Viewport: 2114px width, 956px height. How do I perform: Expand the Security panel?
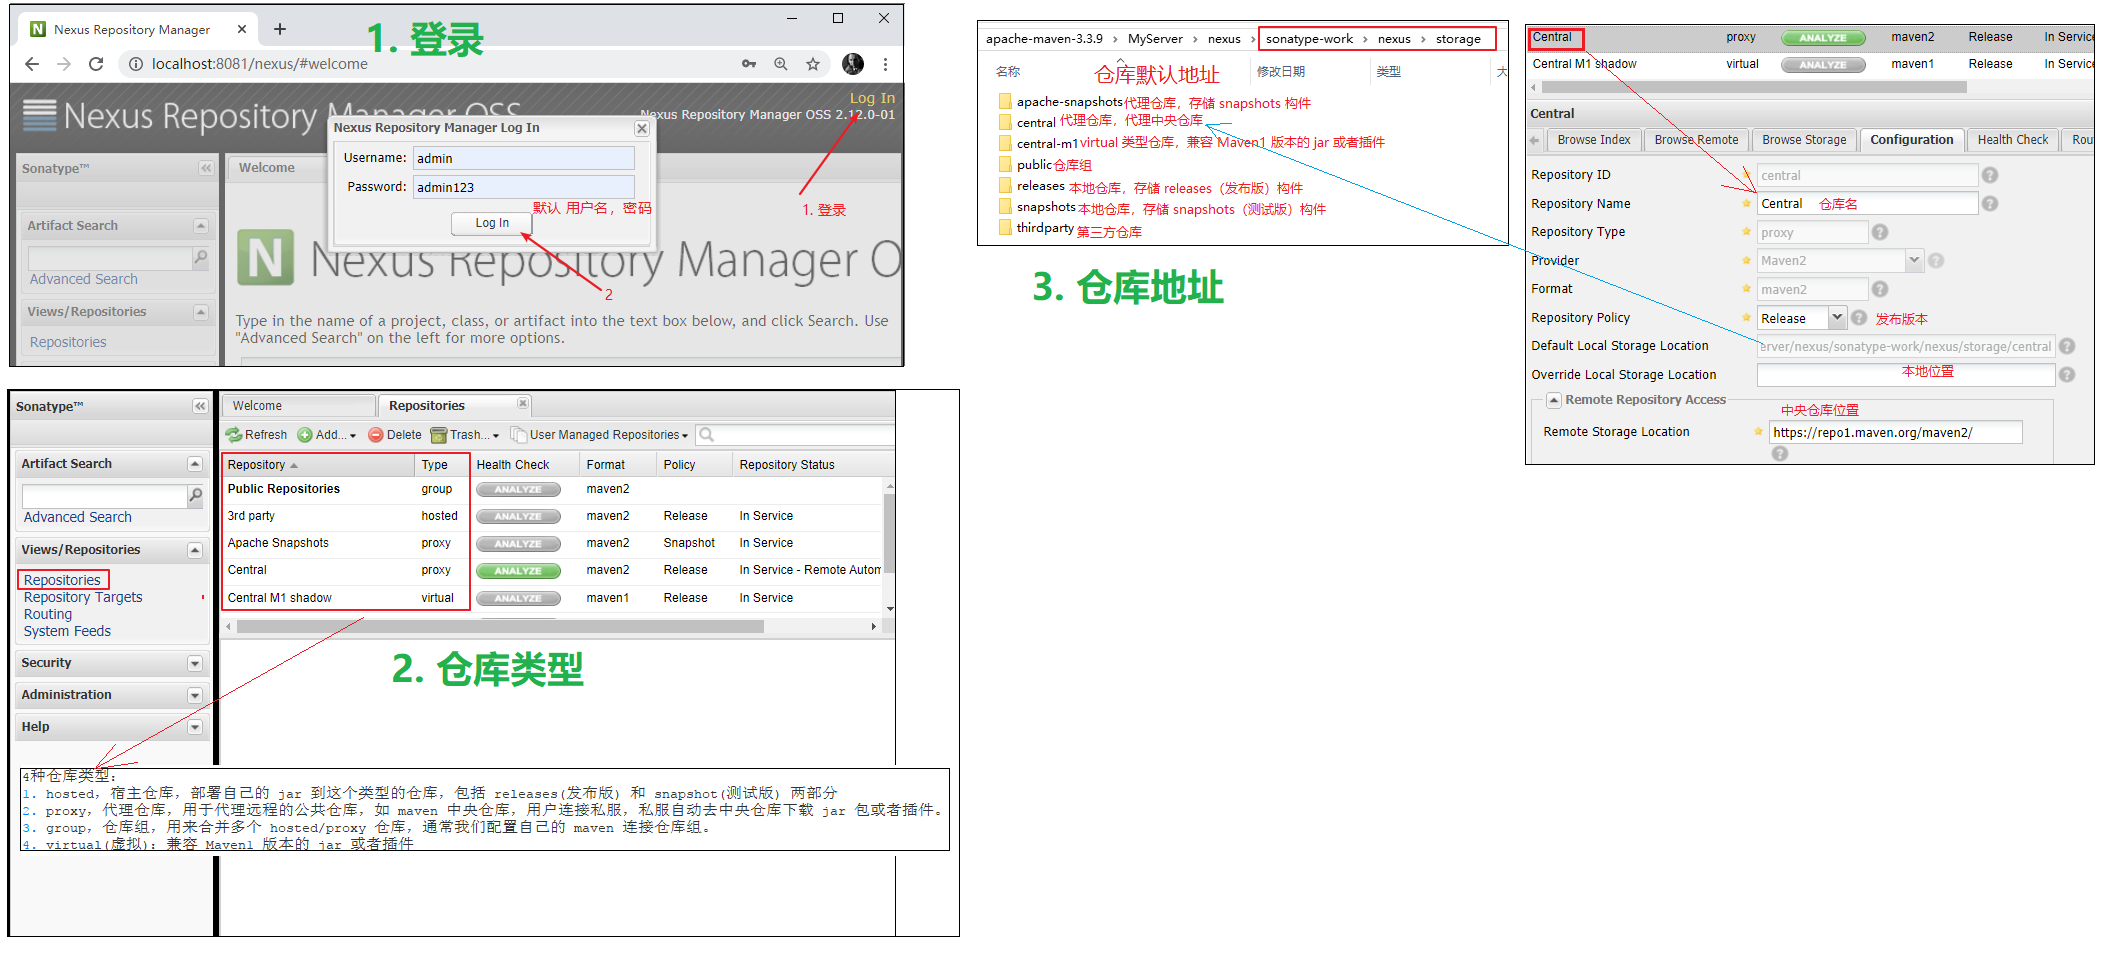[195, 664]
